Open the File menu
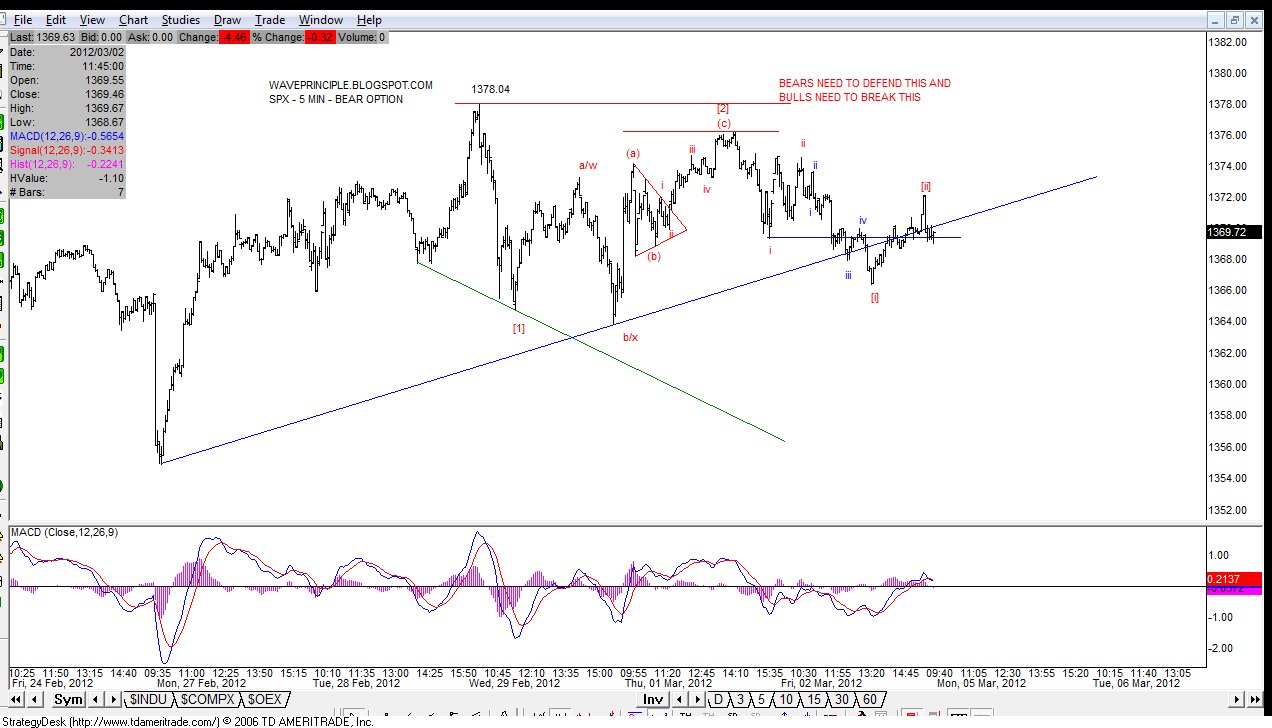Image resolution: width=1272 pixels, height=728 pixels. pos(22,20)
